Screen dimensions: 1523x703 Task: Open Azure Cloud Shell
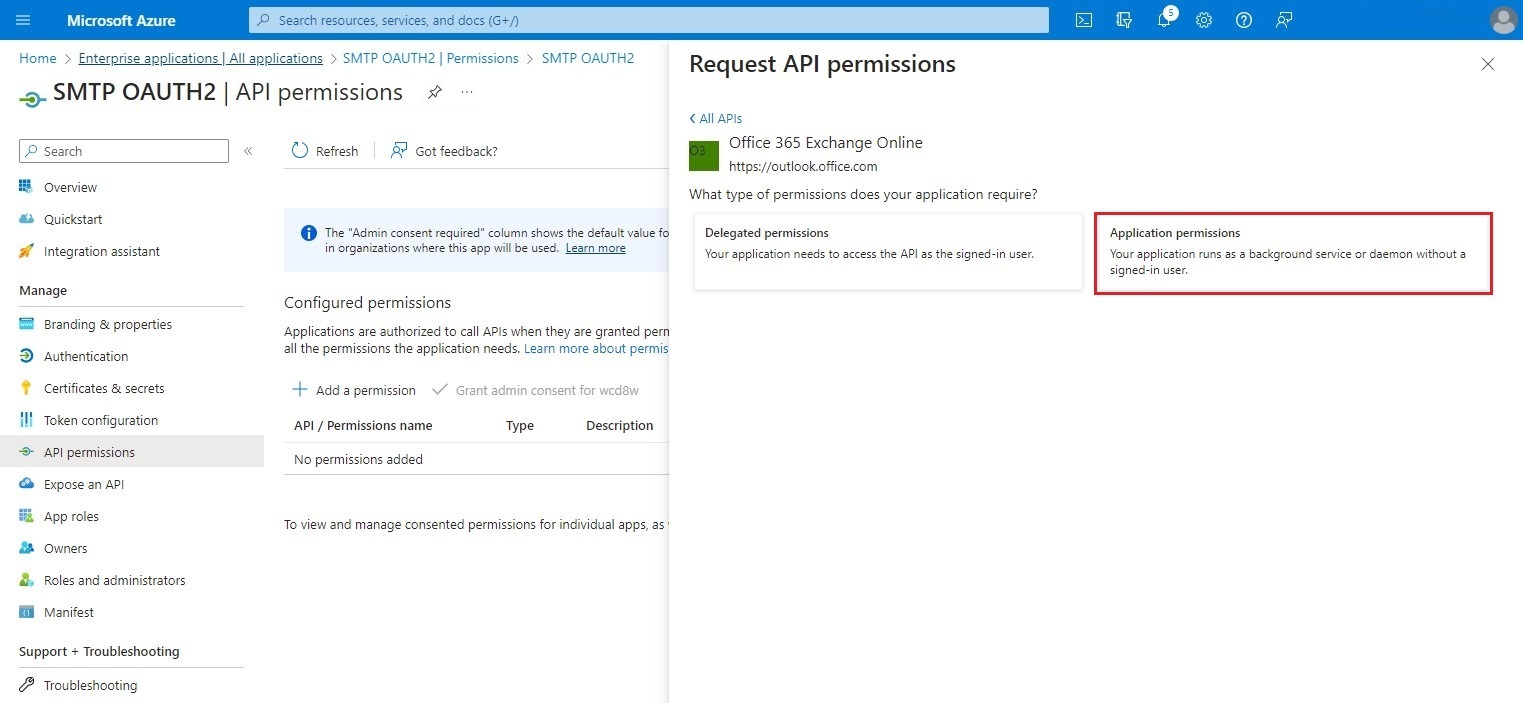point(1083,20)
